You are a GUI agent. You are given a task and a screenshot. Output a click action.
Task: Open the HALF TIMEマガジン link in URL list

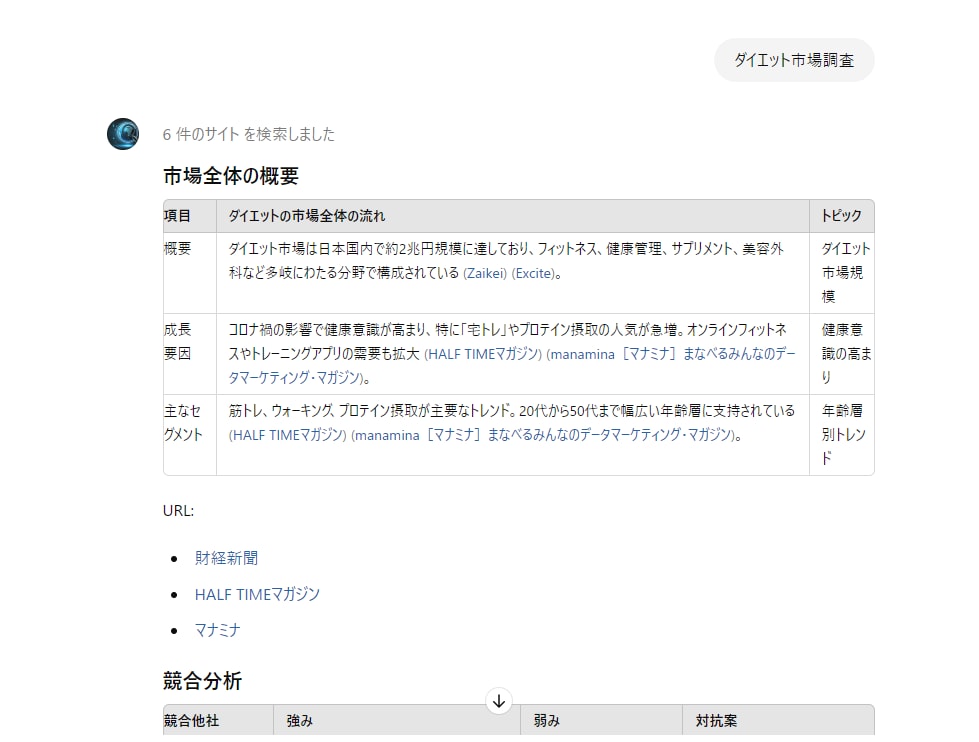pos(257,594)
